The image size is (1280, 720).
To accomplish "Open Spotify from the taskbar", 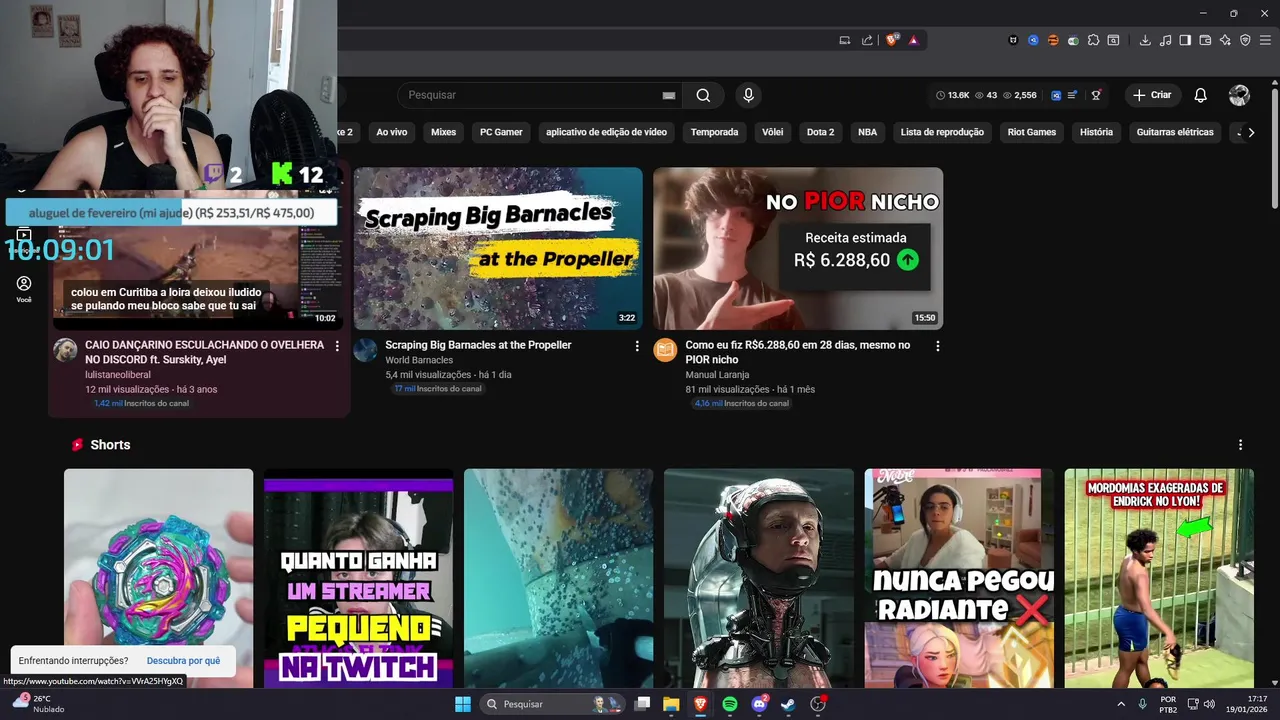I will pos(729,704).
